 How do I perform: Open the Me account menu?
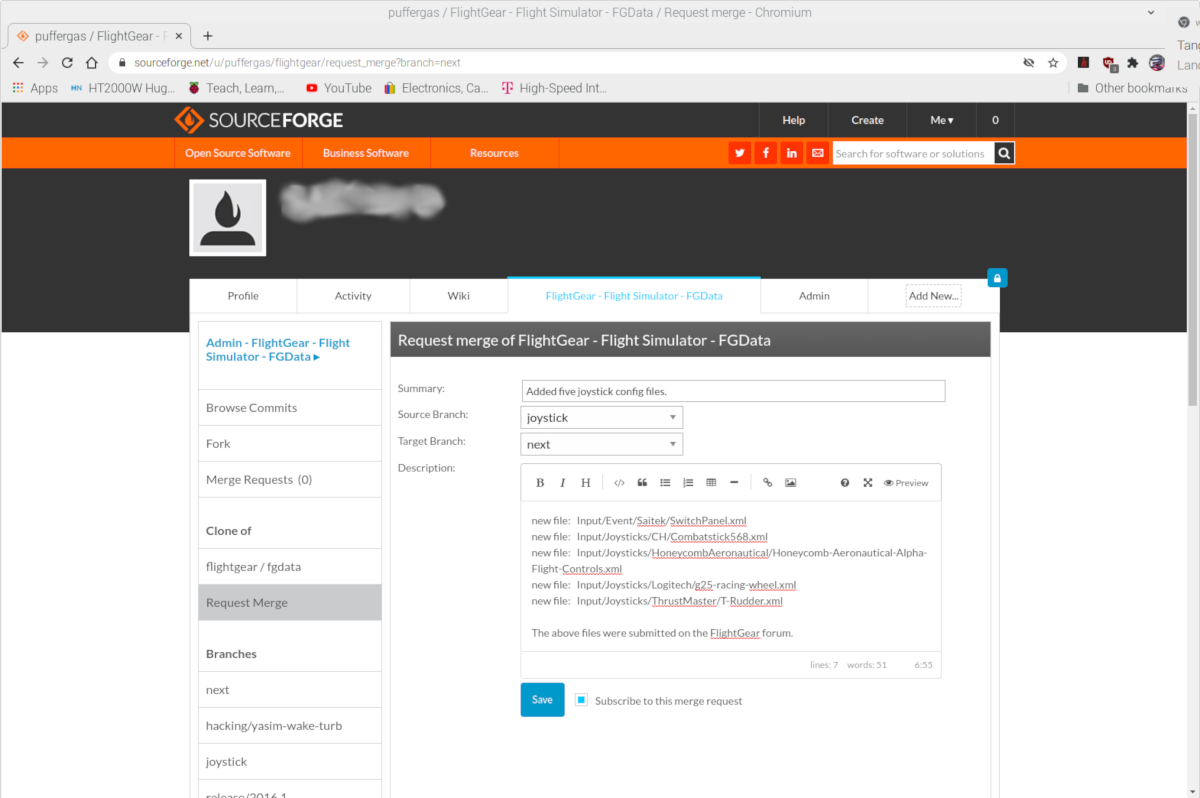coord(942,120)
